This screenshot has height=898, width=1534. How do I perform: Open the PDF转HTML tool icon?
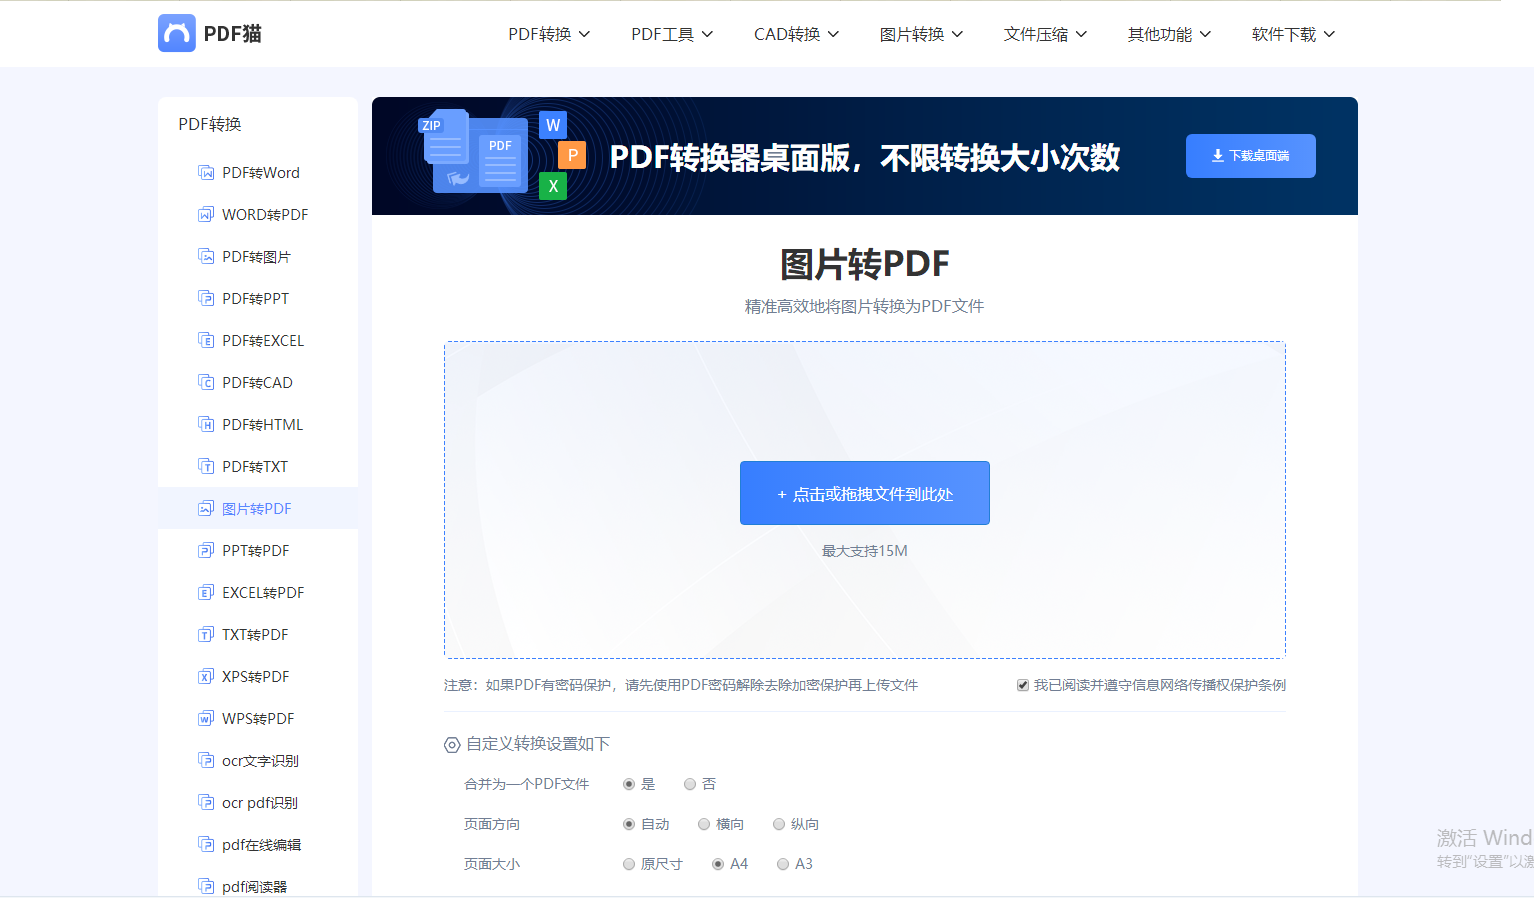205,424
